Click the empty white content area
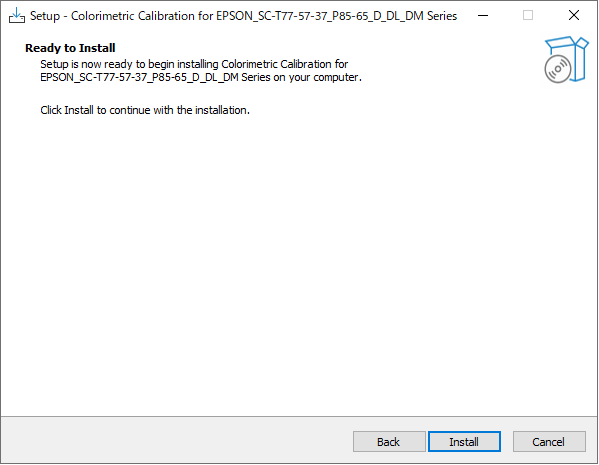This screenshot has width=599, height=465. (x=299, y=264)
